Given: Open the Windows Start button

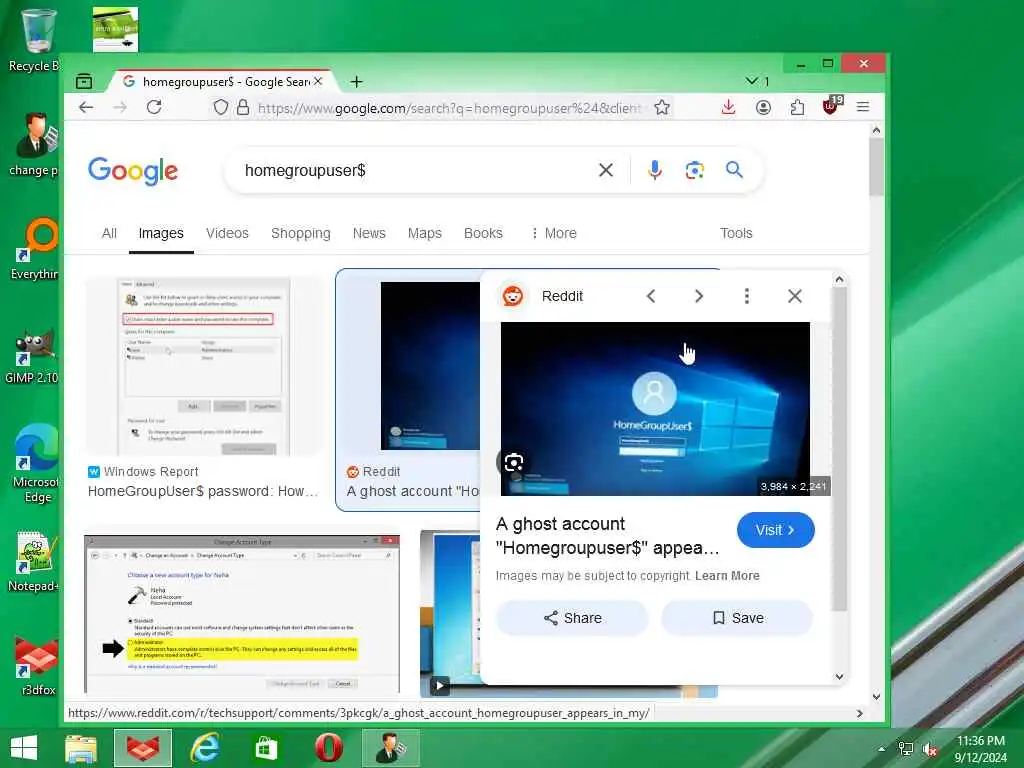Looking at the screenshot, I should (x=24, y=748).
